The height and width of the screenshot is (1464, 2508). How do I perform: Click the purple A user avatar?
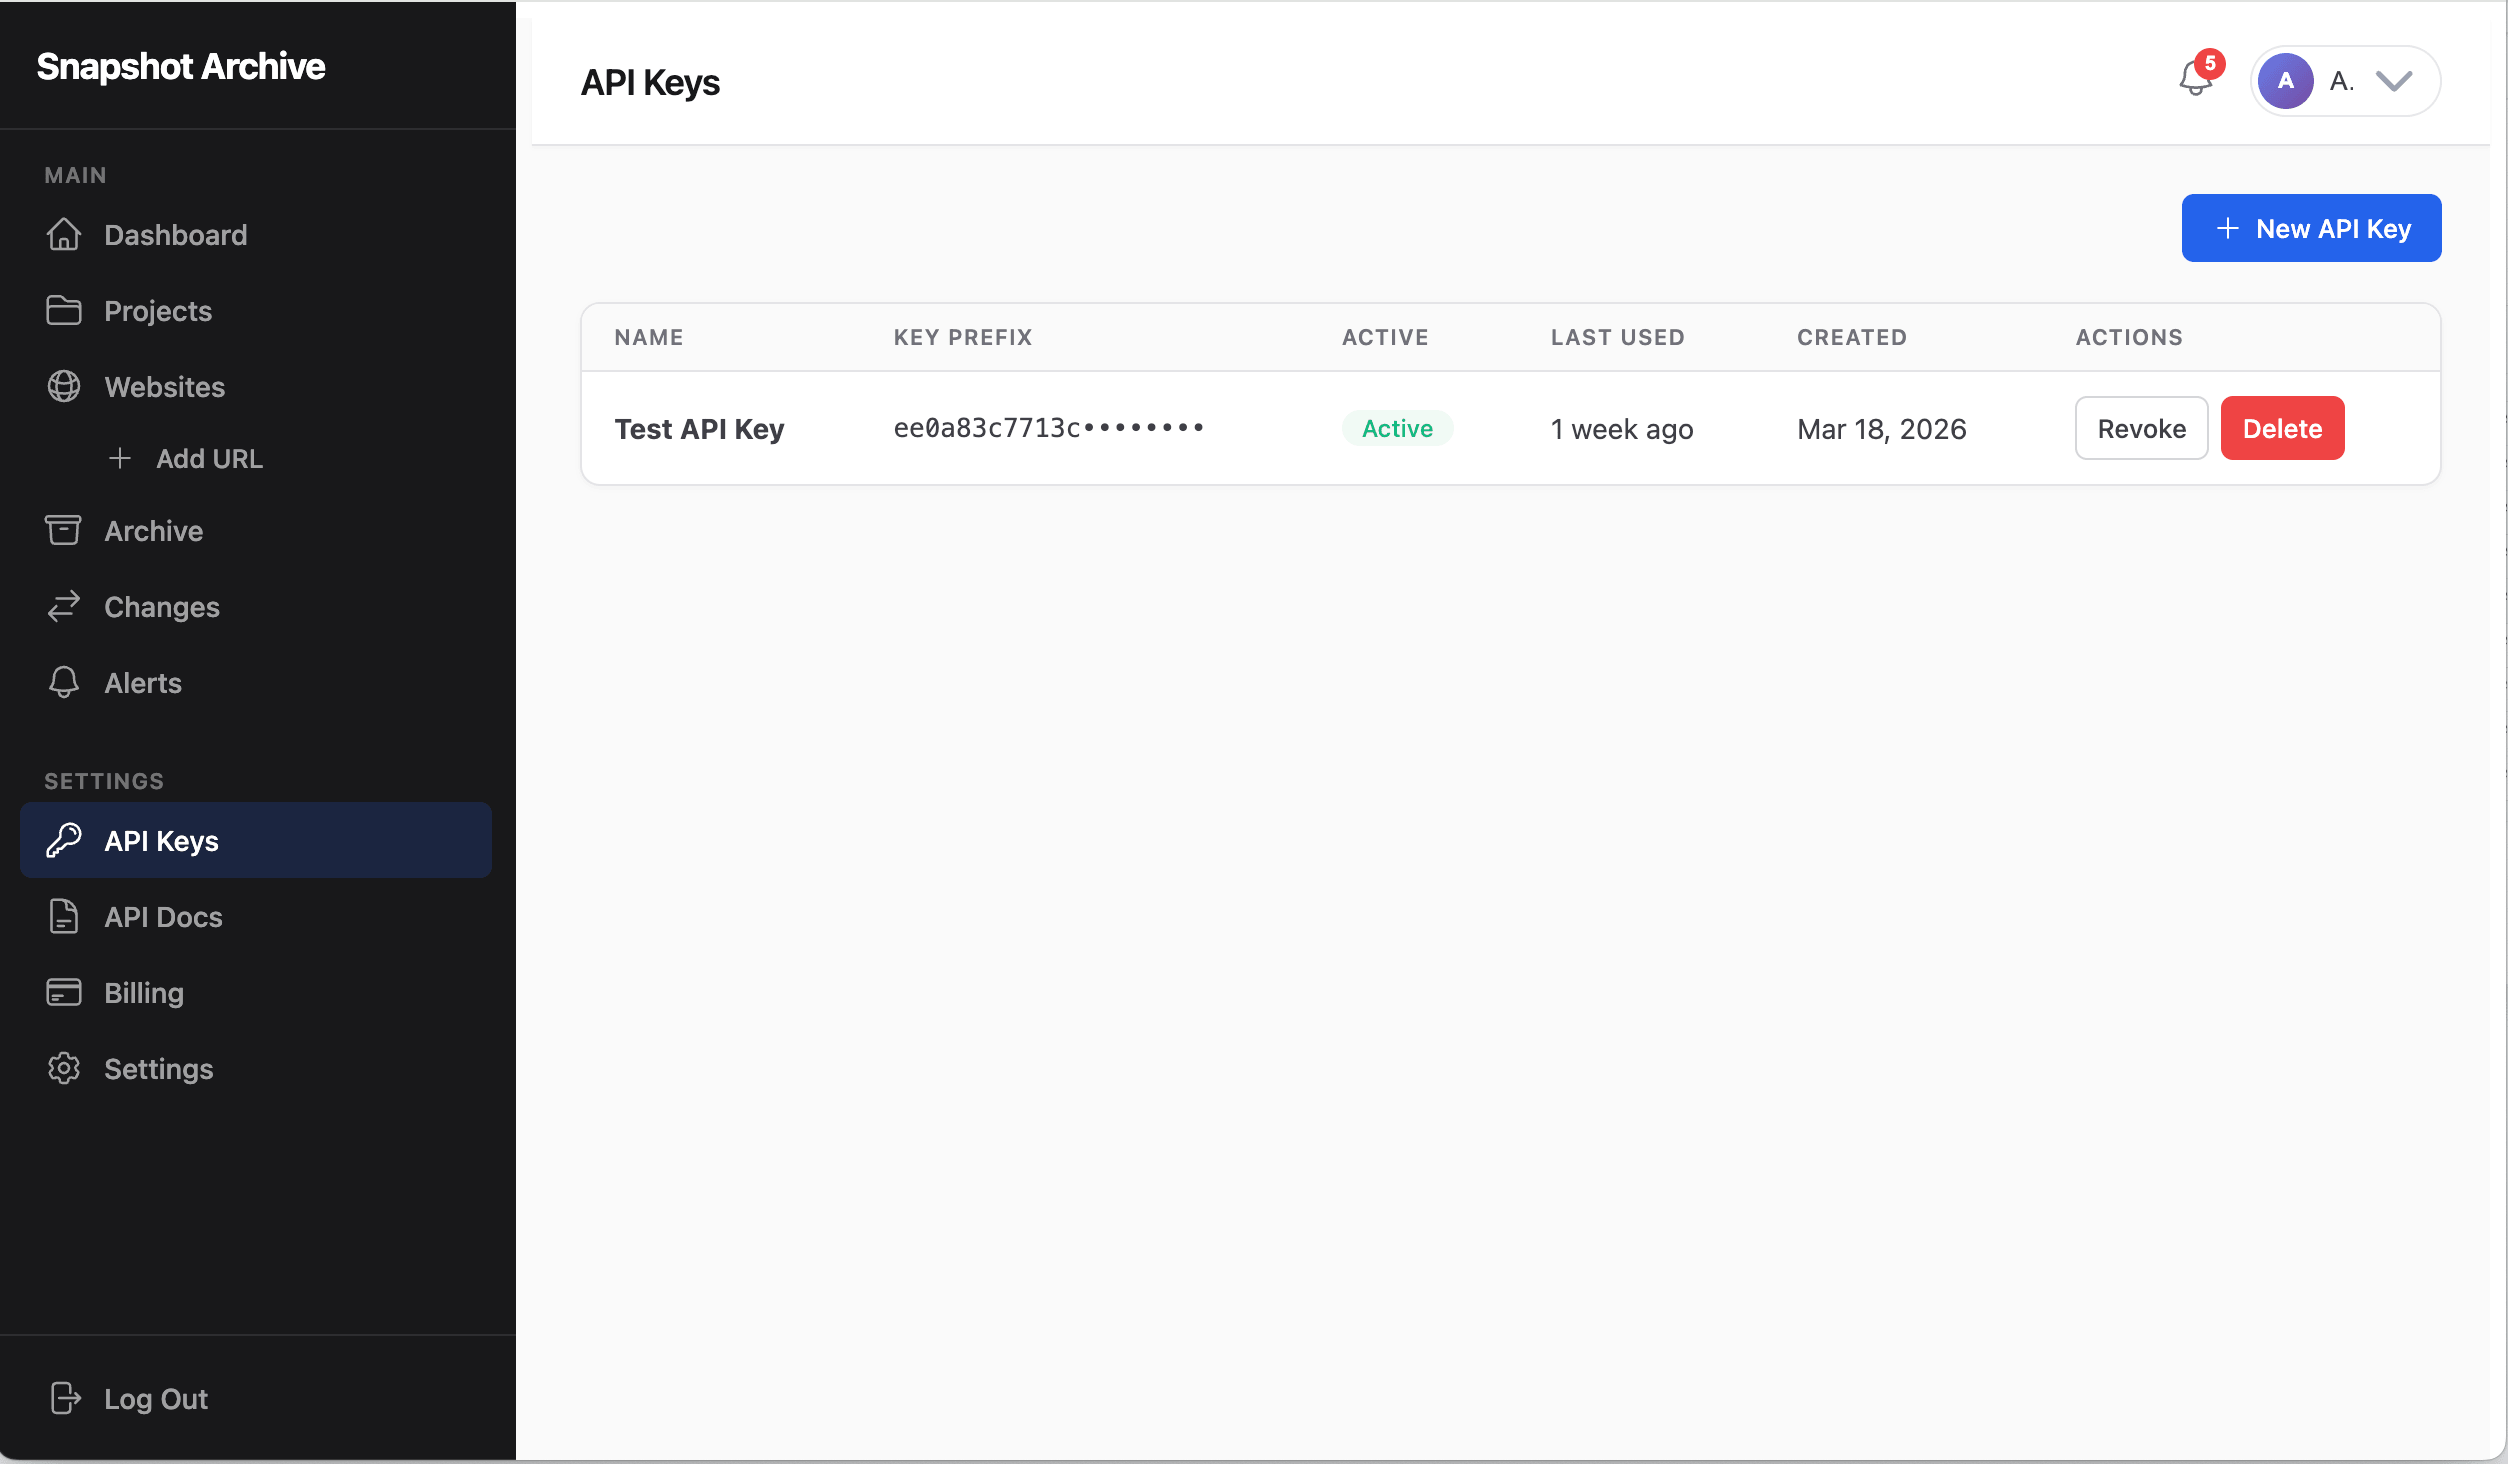click(x=2285, y=81)
